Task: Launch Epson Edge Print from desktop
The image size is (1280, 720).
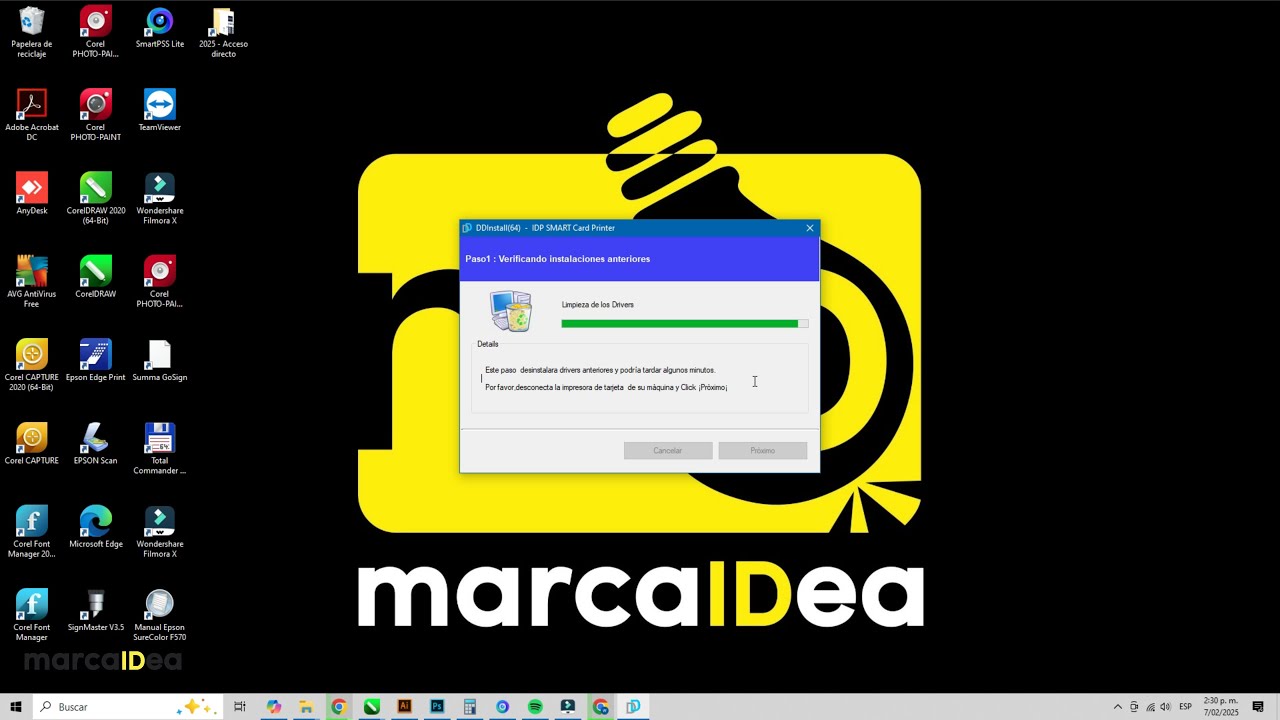Action: (x=96, y=360)
